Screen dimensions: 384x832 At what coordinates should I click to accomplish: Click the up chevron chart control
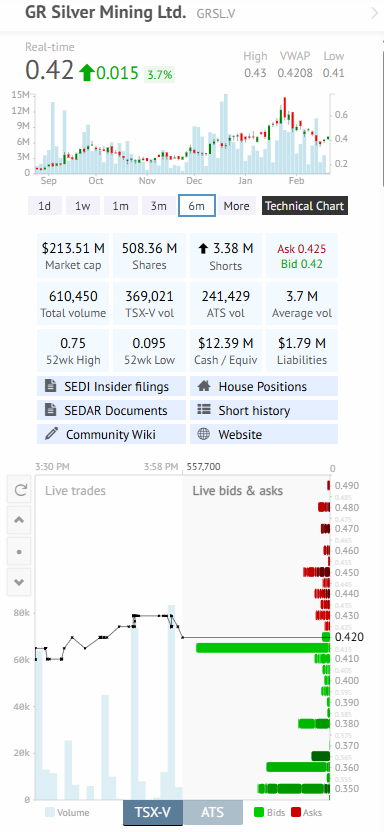click(x=20, y=520)
